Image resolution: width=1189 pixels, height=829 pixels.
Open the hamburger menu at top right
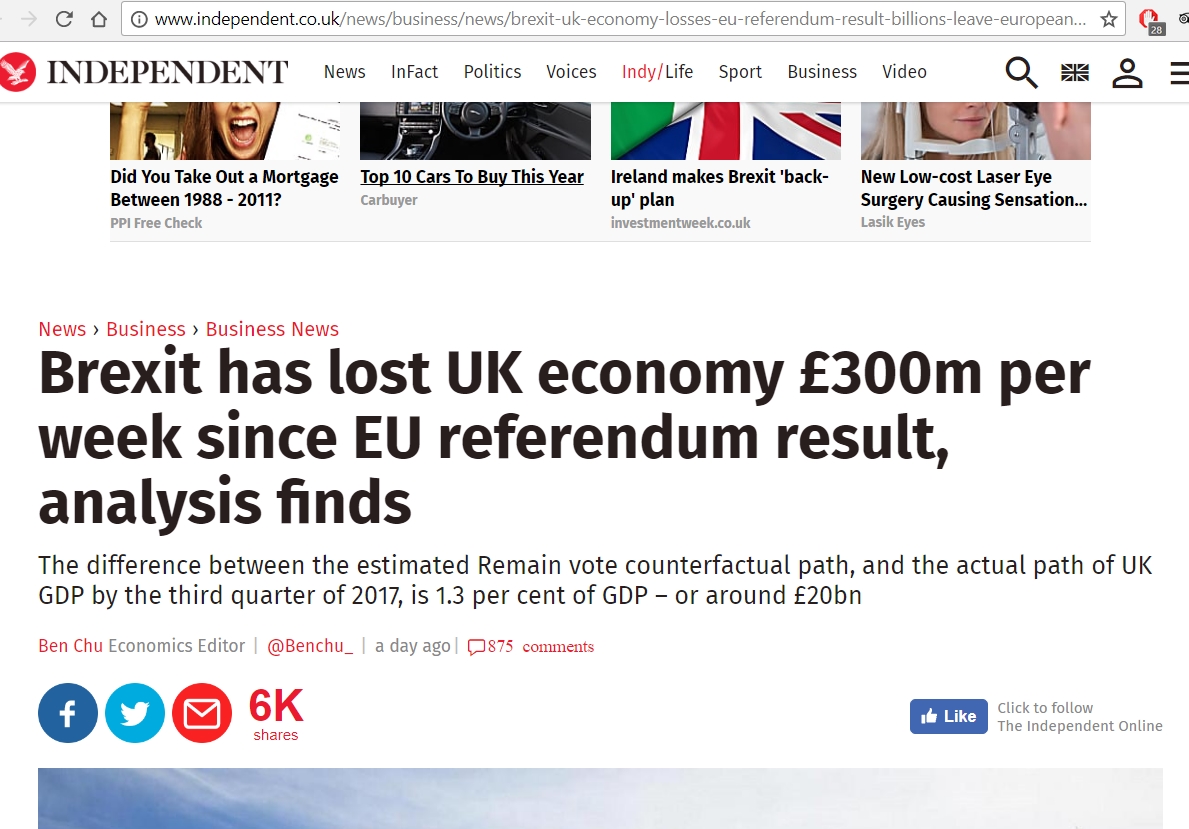coord(1179,73)
